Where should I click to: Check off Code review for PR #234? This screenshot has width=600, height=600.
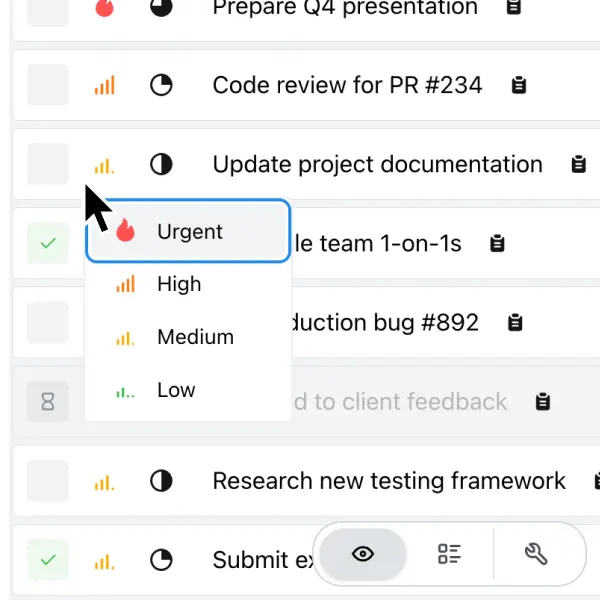click(48, 85)
